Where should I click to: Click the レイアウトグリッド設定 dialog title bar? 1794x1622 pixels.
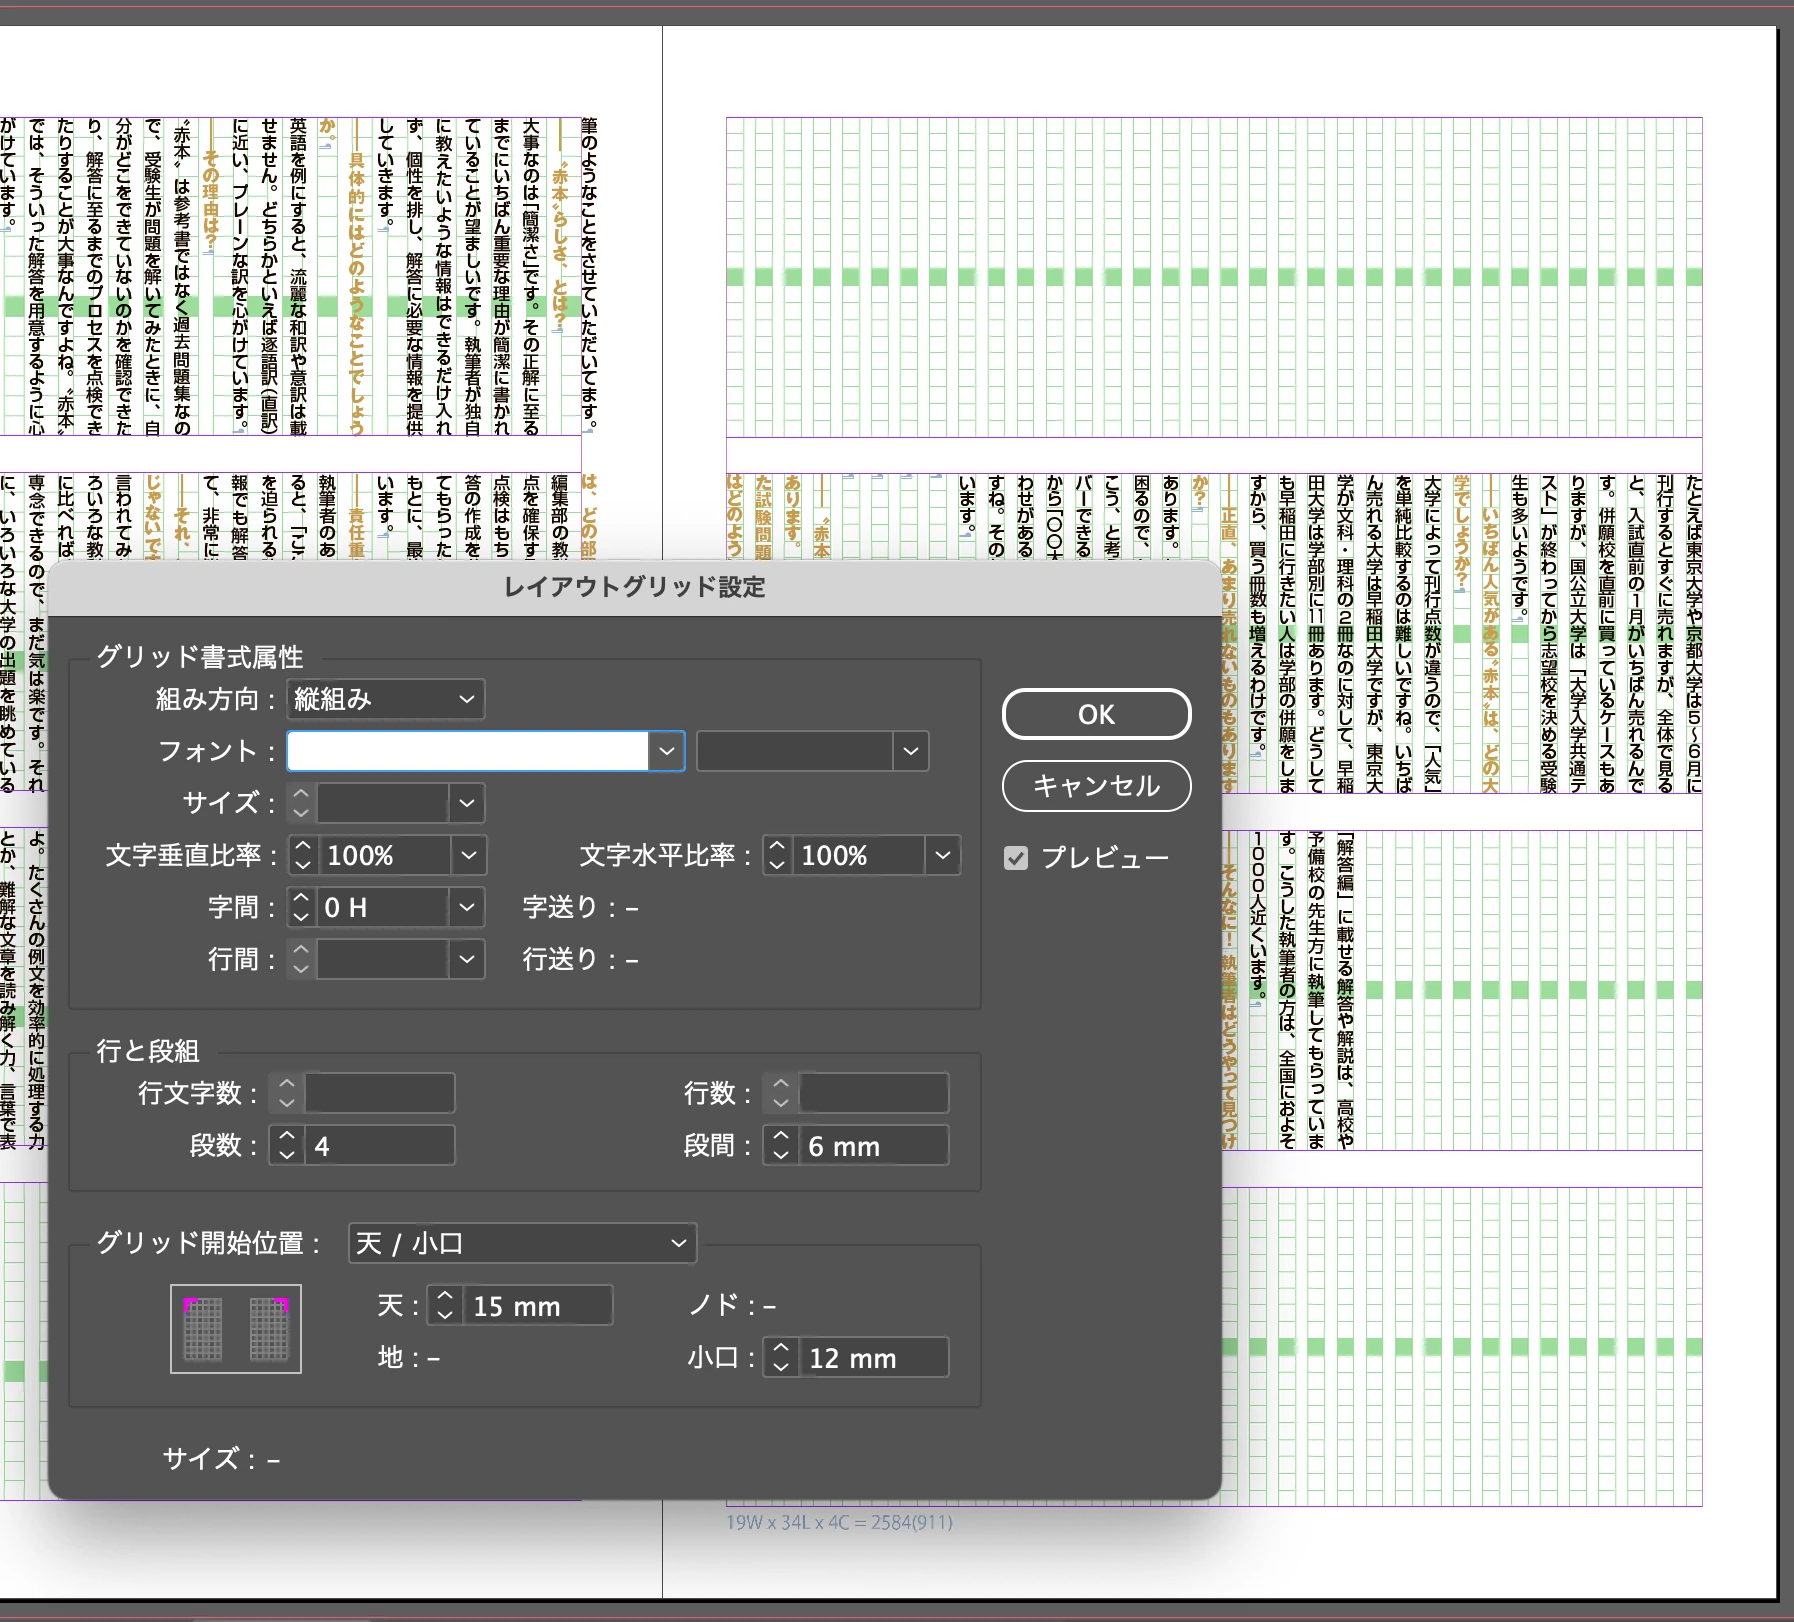click(634, 587)
